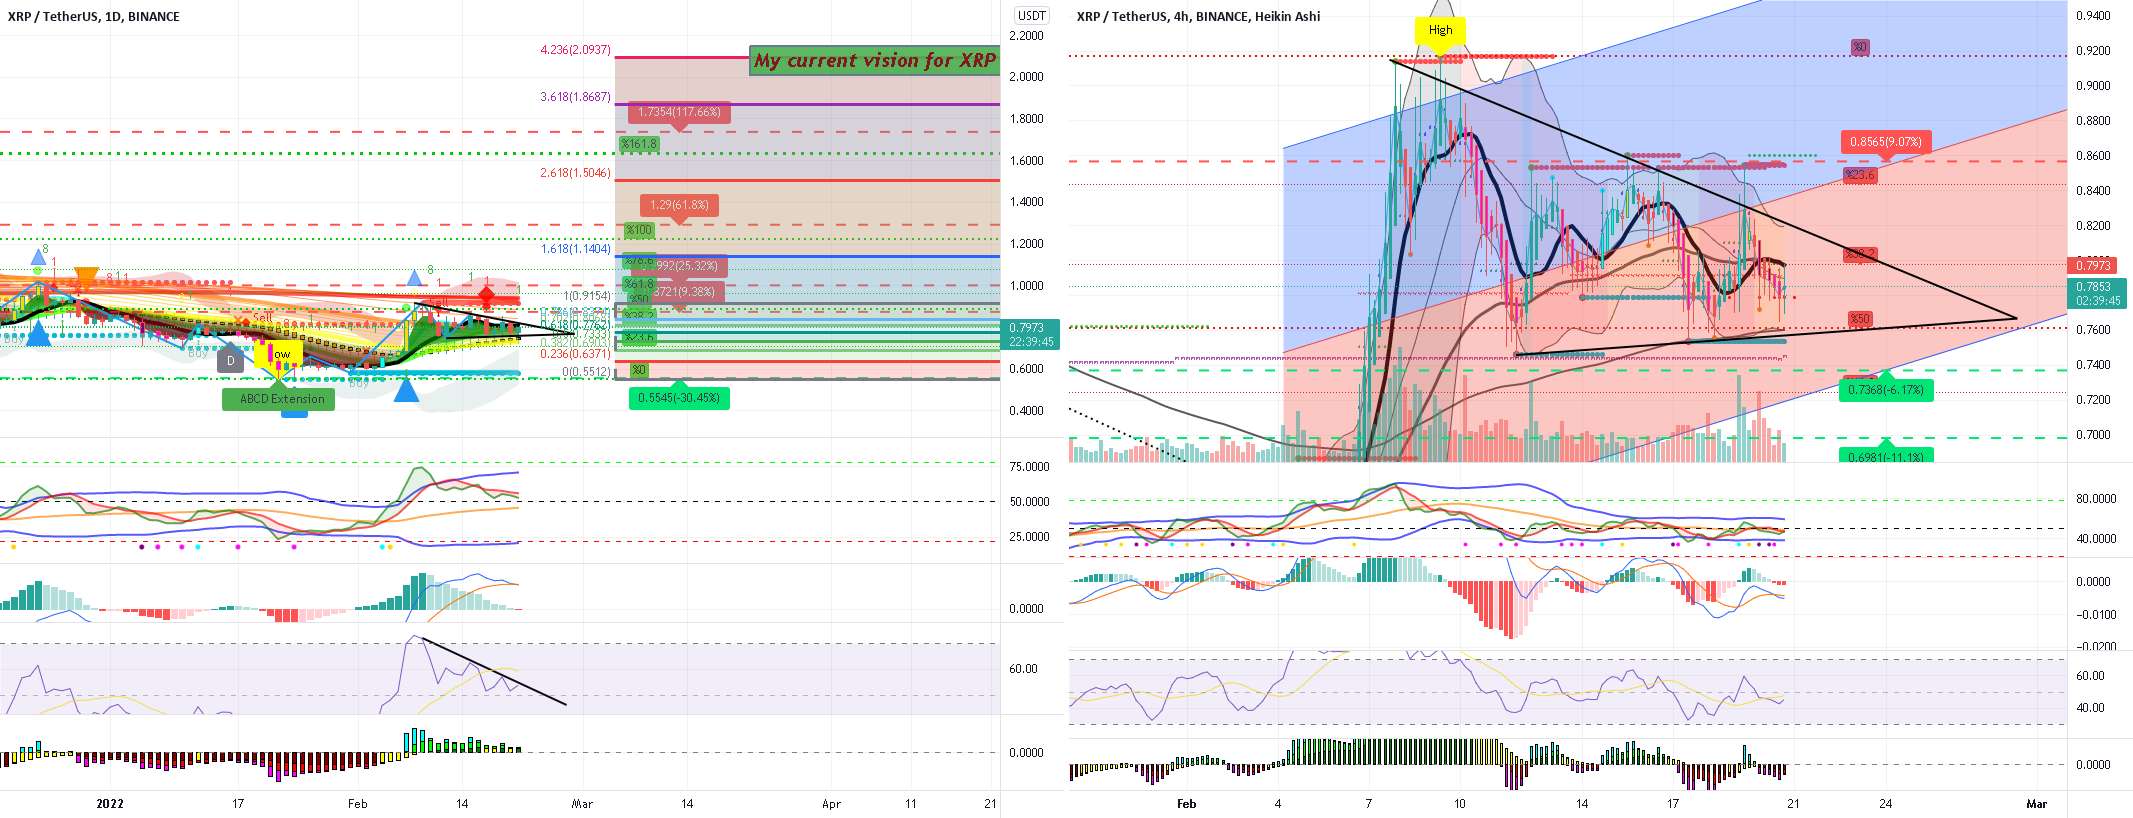Click the 0.7368(-6.17%) label on 4h chart
Image resolution: width=2133 pixels, height=818 pixels.
(1885, 390)
